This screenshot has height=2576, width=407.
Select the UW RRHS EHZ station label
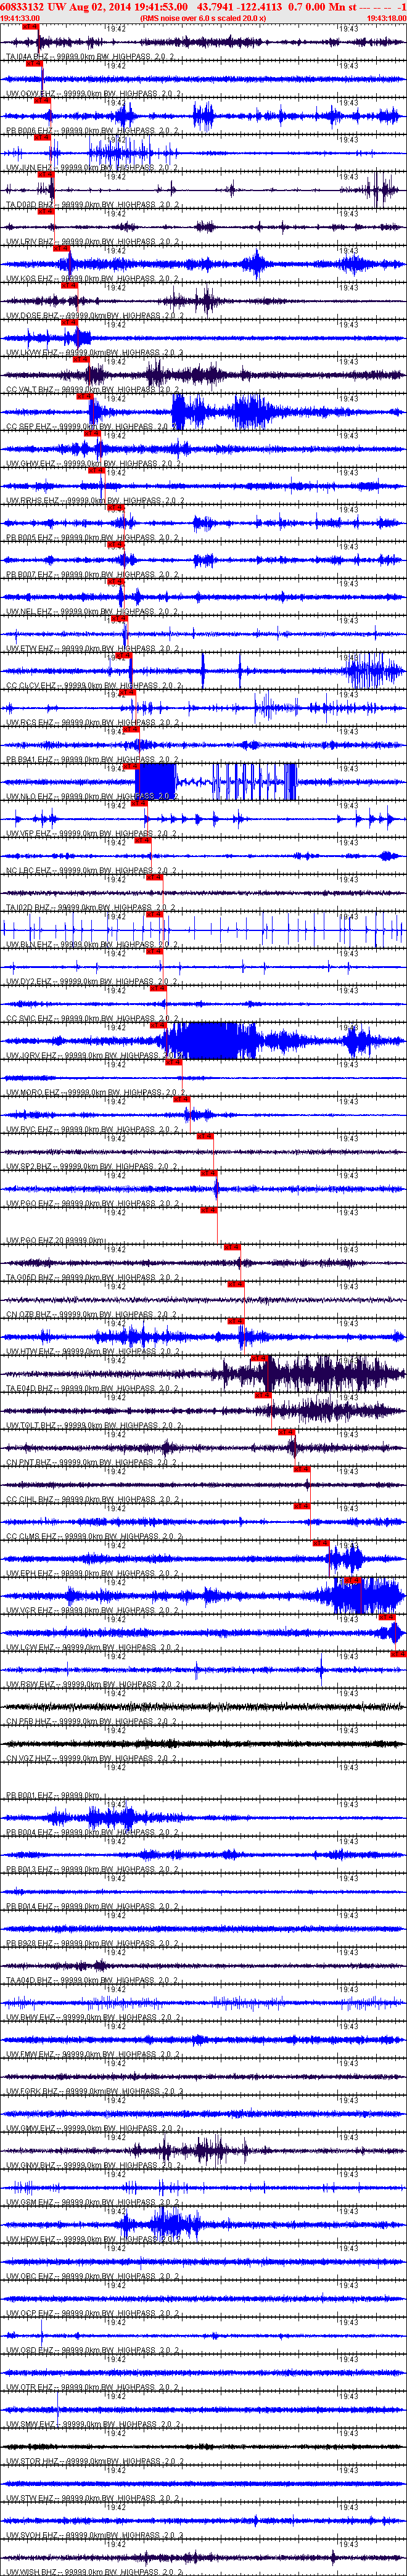click(x=93, y=501)
